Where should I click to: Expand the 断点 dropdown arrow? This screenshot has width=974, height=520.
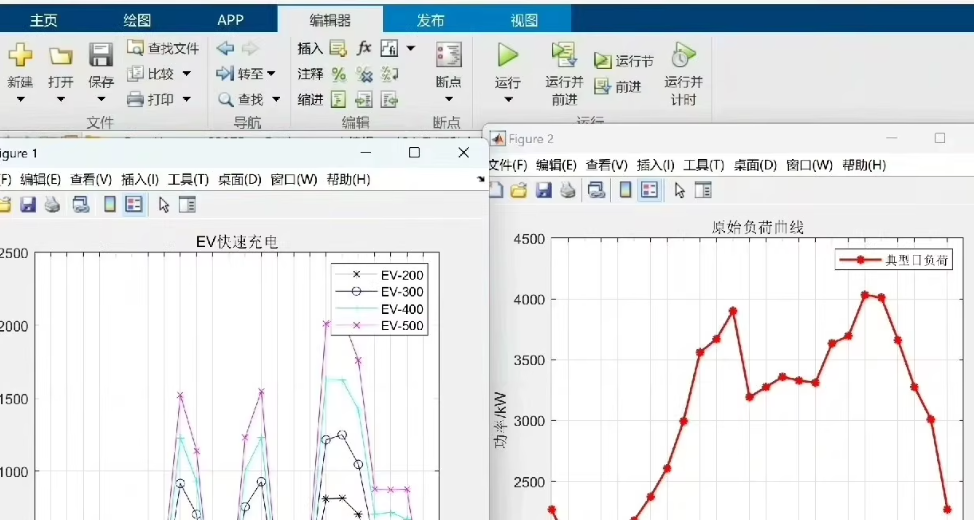point(448,99)
